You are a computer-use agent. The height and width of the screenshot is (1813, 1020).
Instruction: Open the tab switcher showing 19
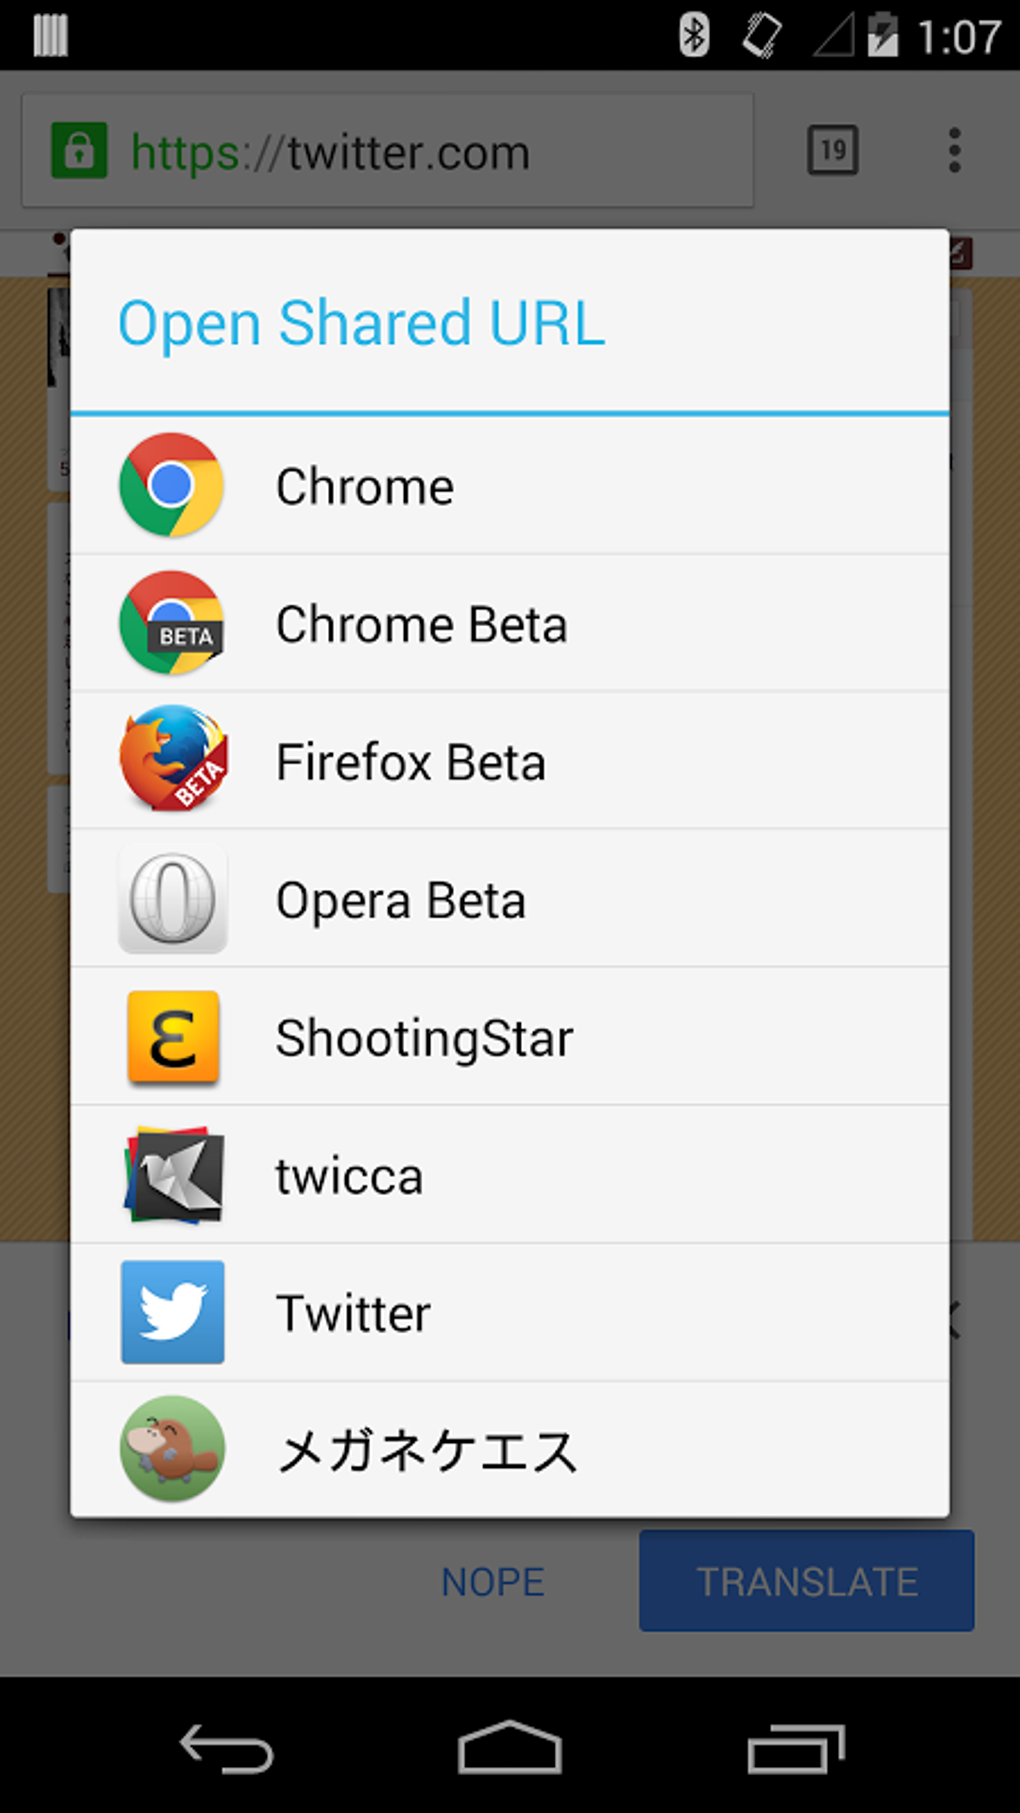832,151
